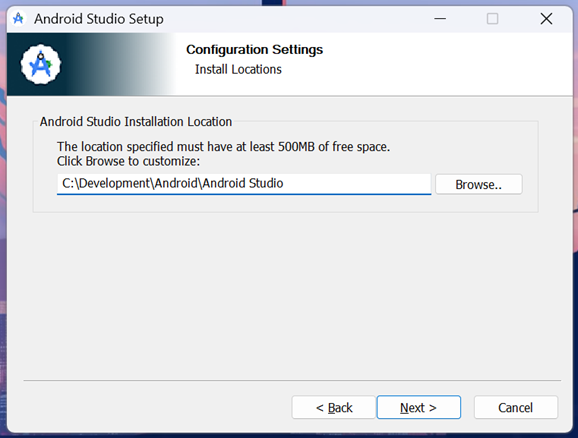Click the Android Studio icon in title bar

(18, 18)
